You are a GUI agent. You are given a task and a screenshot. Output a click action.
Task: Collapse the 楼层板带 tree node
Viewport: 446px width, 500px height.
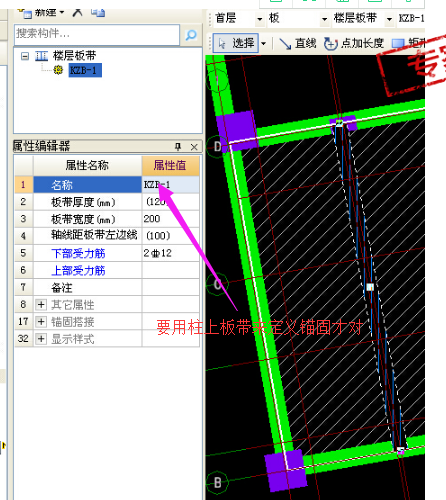pos(25,56)
